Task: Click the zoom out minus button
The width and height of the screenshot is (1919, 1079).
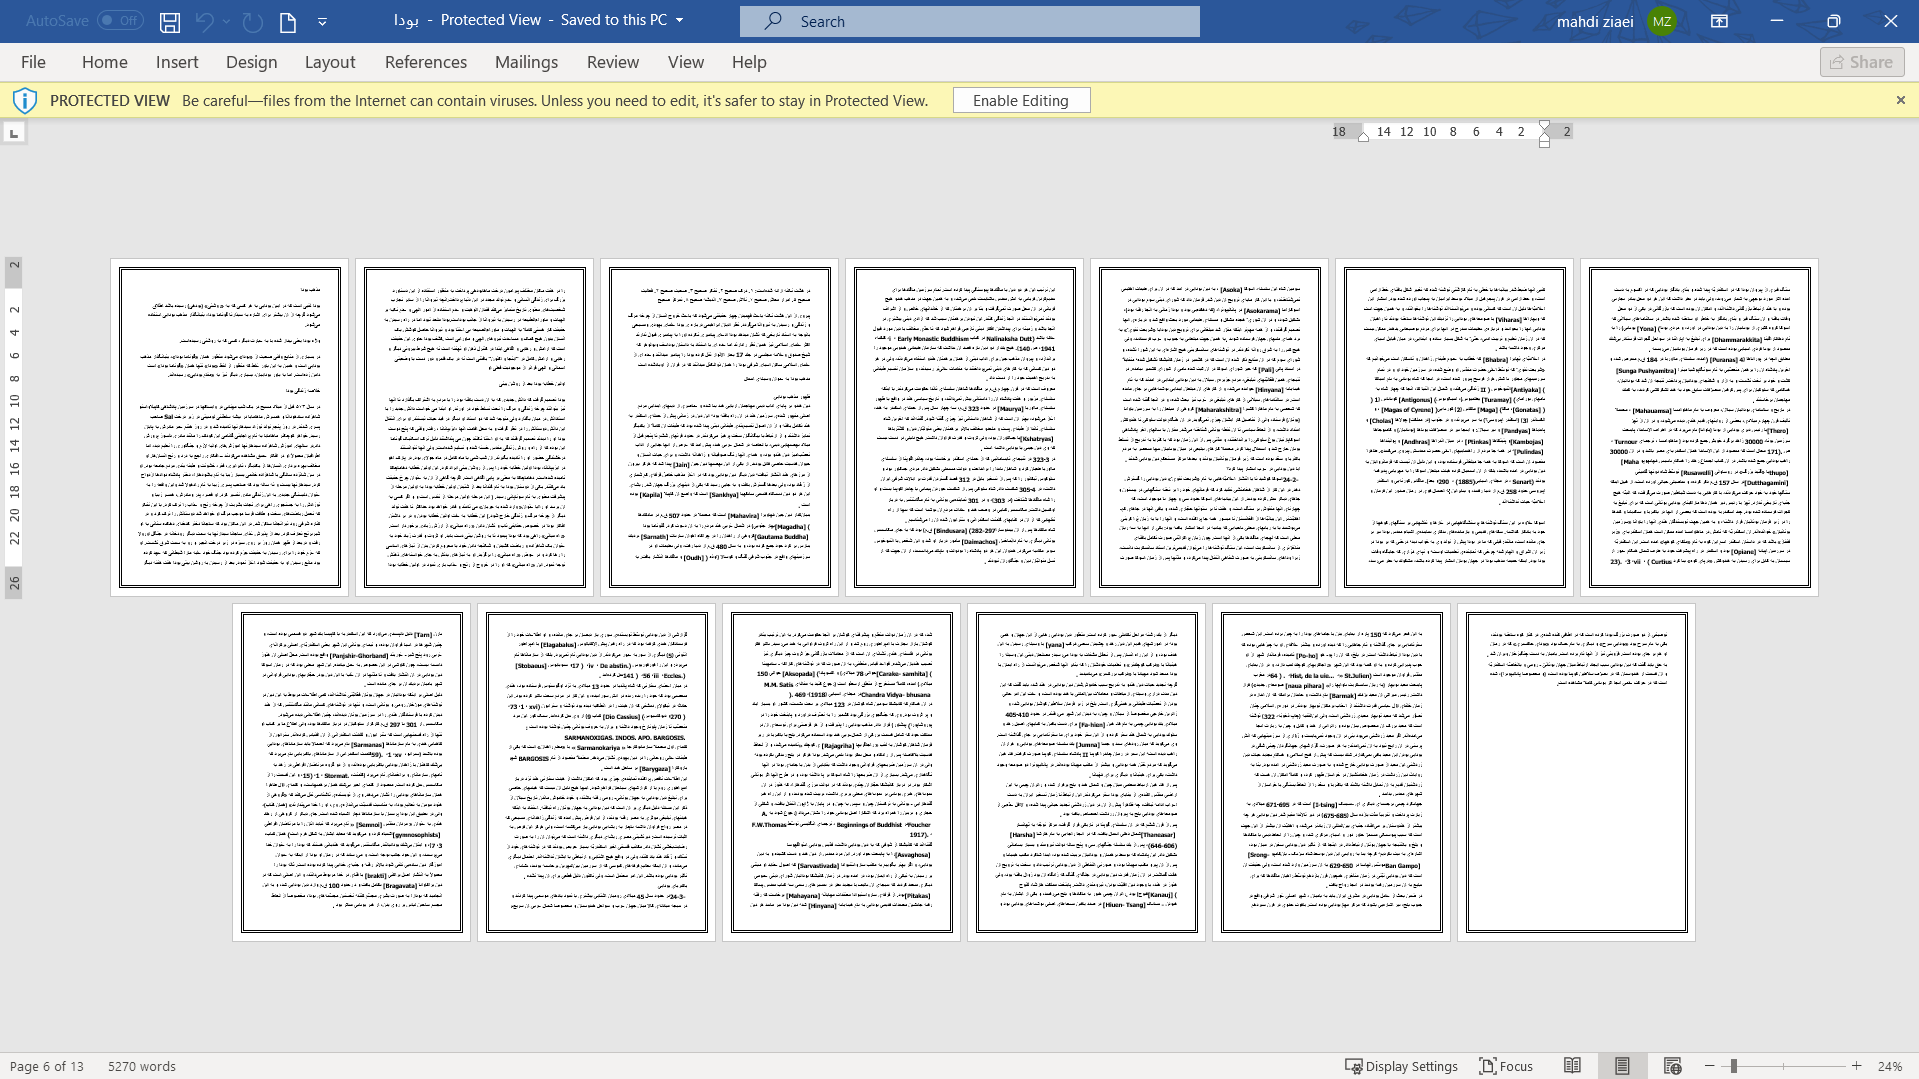Action: [1710, 1066]
